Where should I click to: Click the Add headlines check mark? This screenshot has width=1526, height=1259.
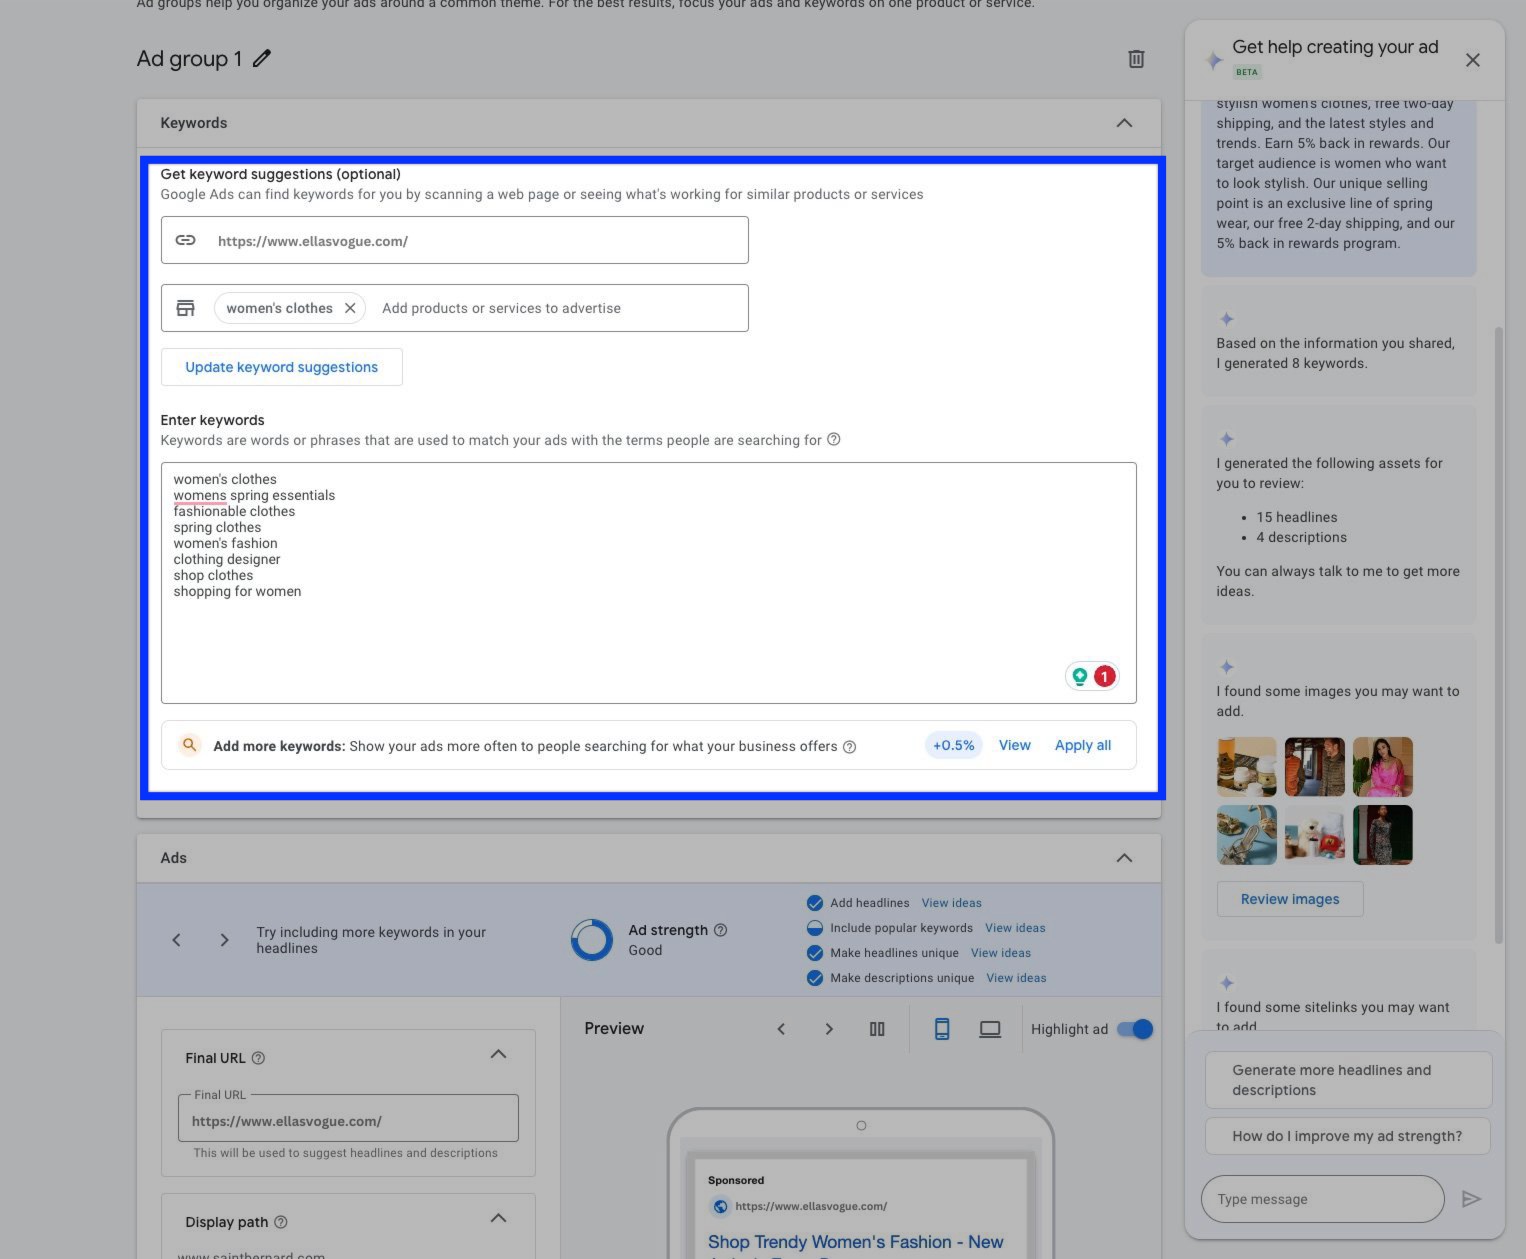[815, 903]
